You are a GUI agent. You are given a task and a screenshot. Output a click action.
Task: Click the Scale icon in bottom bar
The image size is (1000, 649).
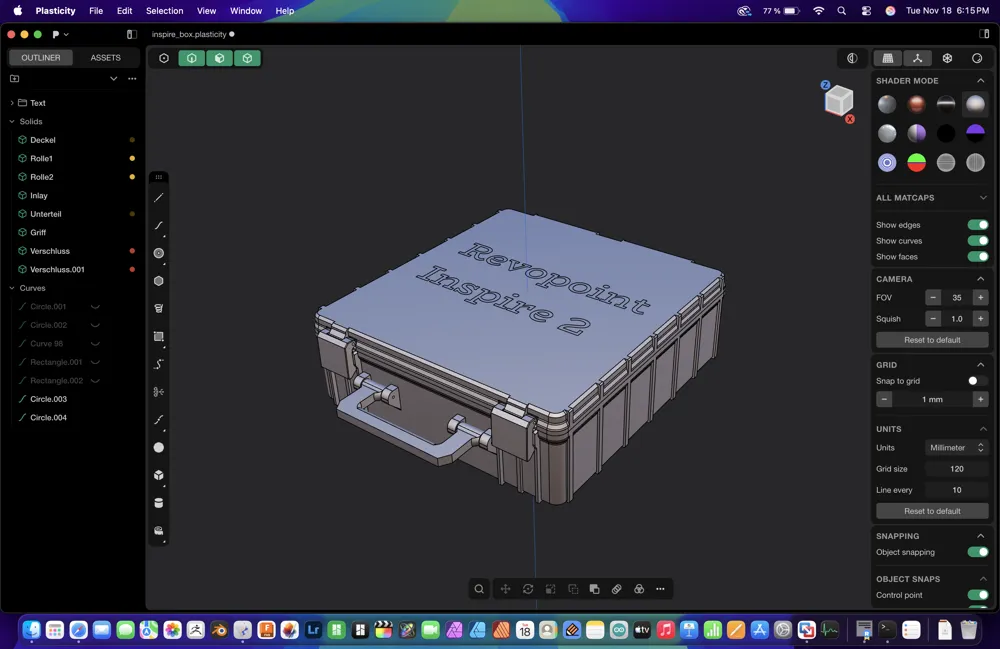tap(550, 589)
